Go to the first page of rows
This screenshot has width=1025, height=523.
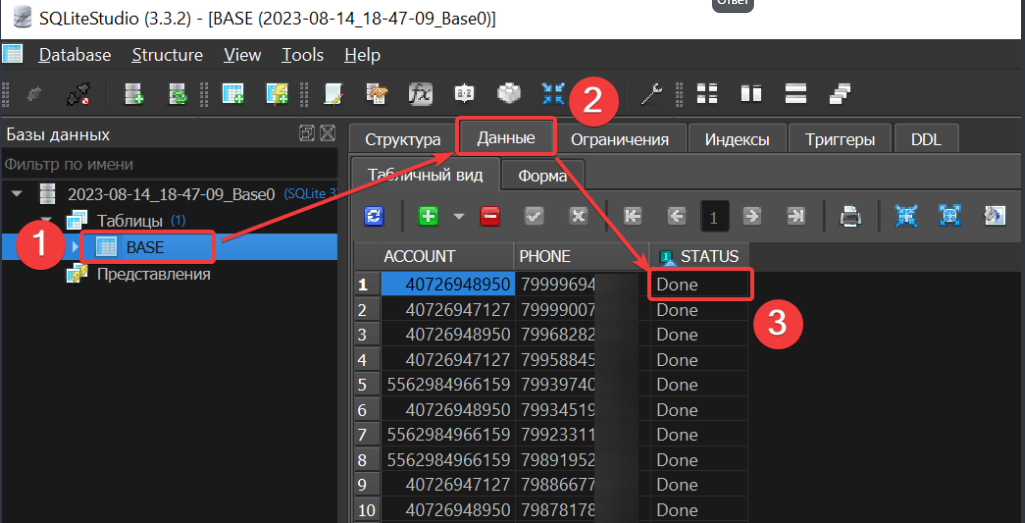[632, 215]
